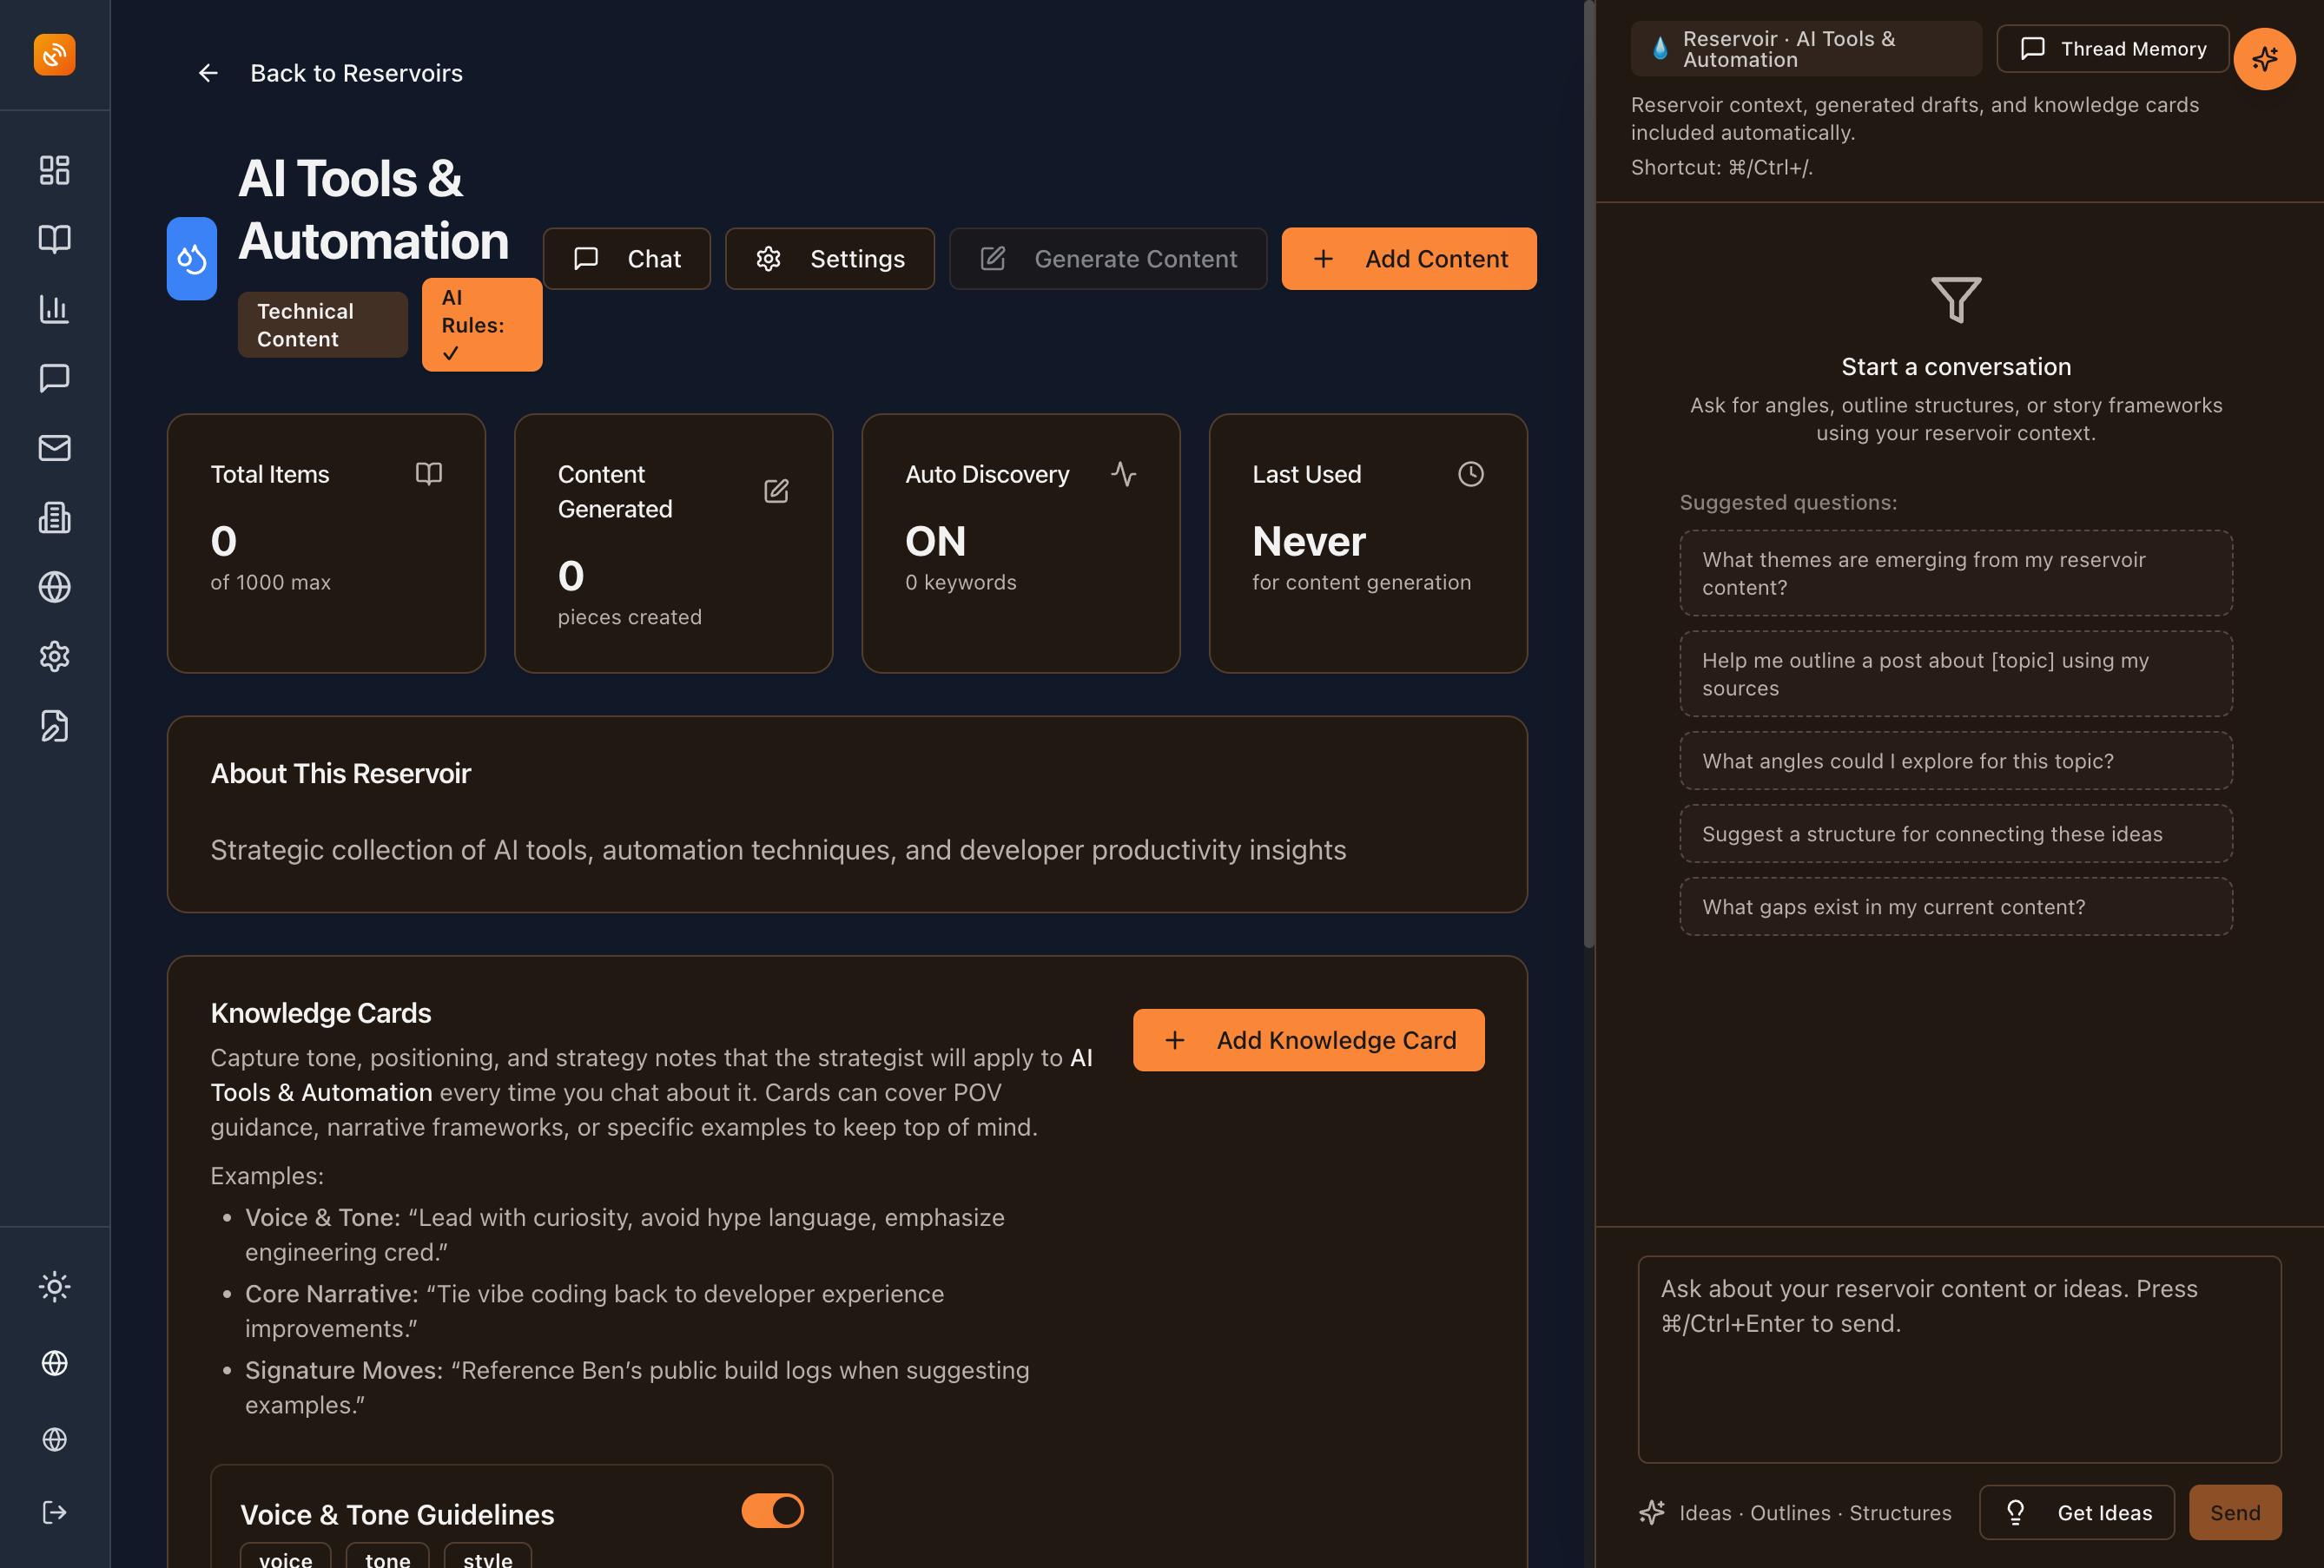Image resolution: width=2324 pixels, height=1568 pixels.
Task: Focus the reservoir chat message input
Action: click(1958, 1358)
